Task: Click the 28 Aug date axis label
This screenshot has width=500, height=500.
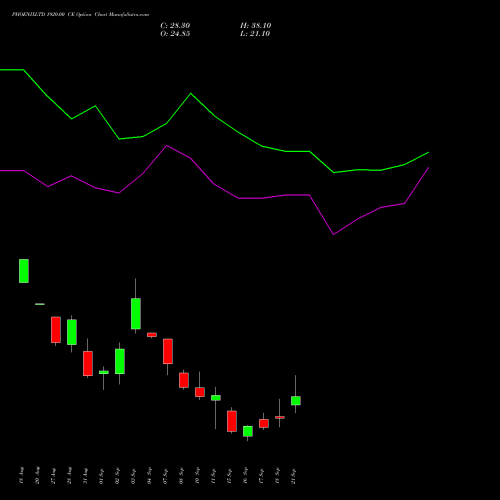Action: click(x=69, y=475)
